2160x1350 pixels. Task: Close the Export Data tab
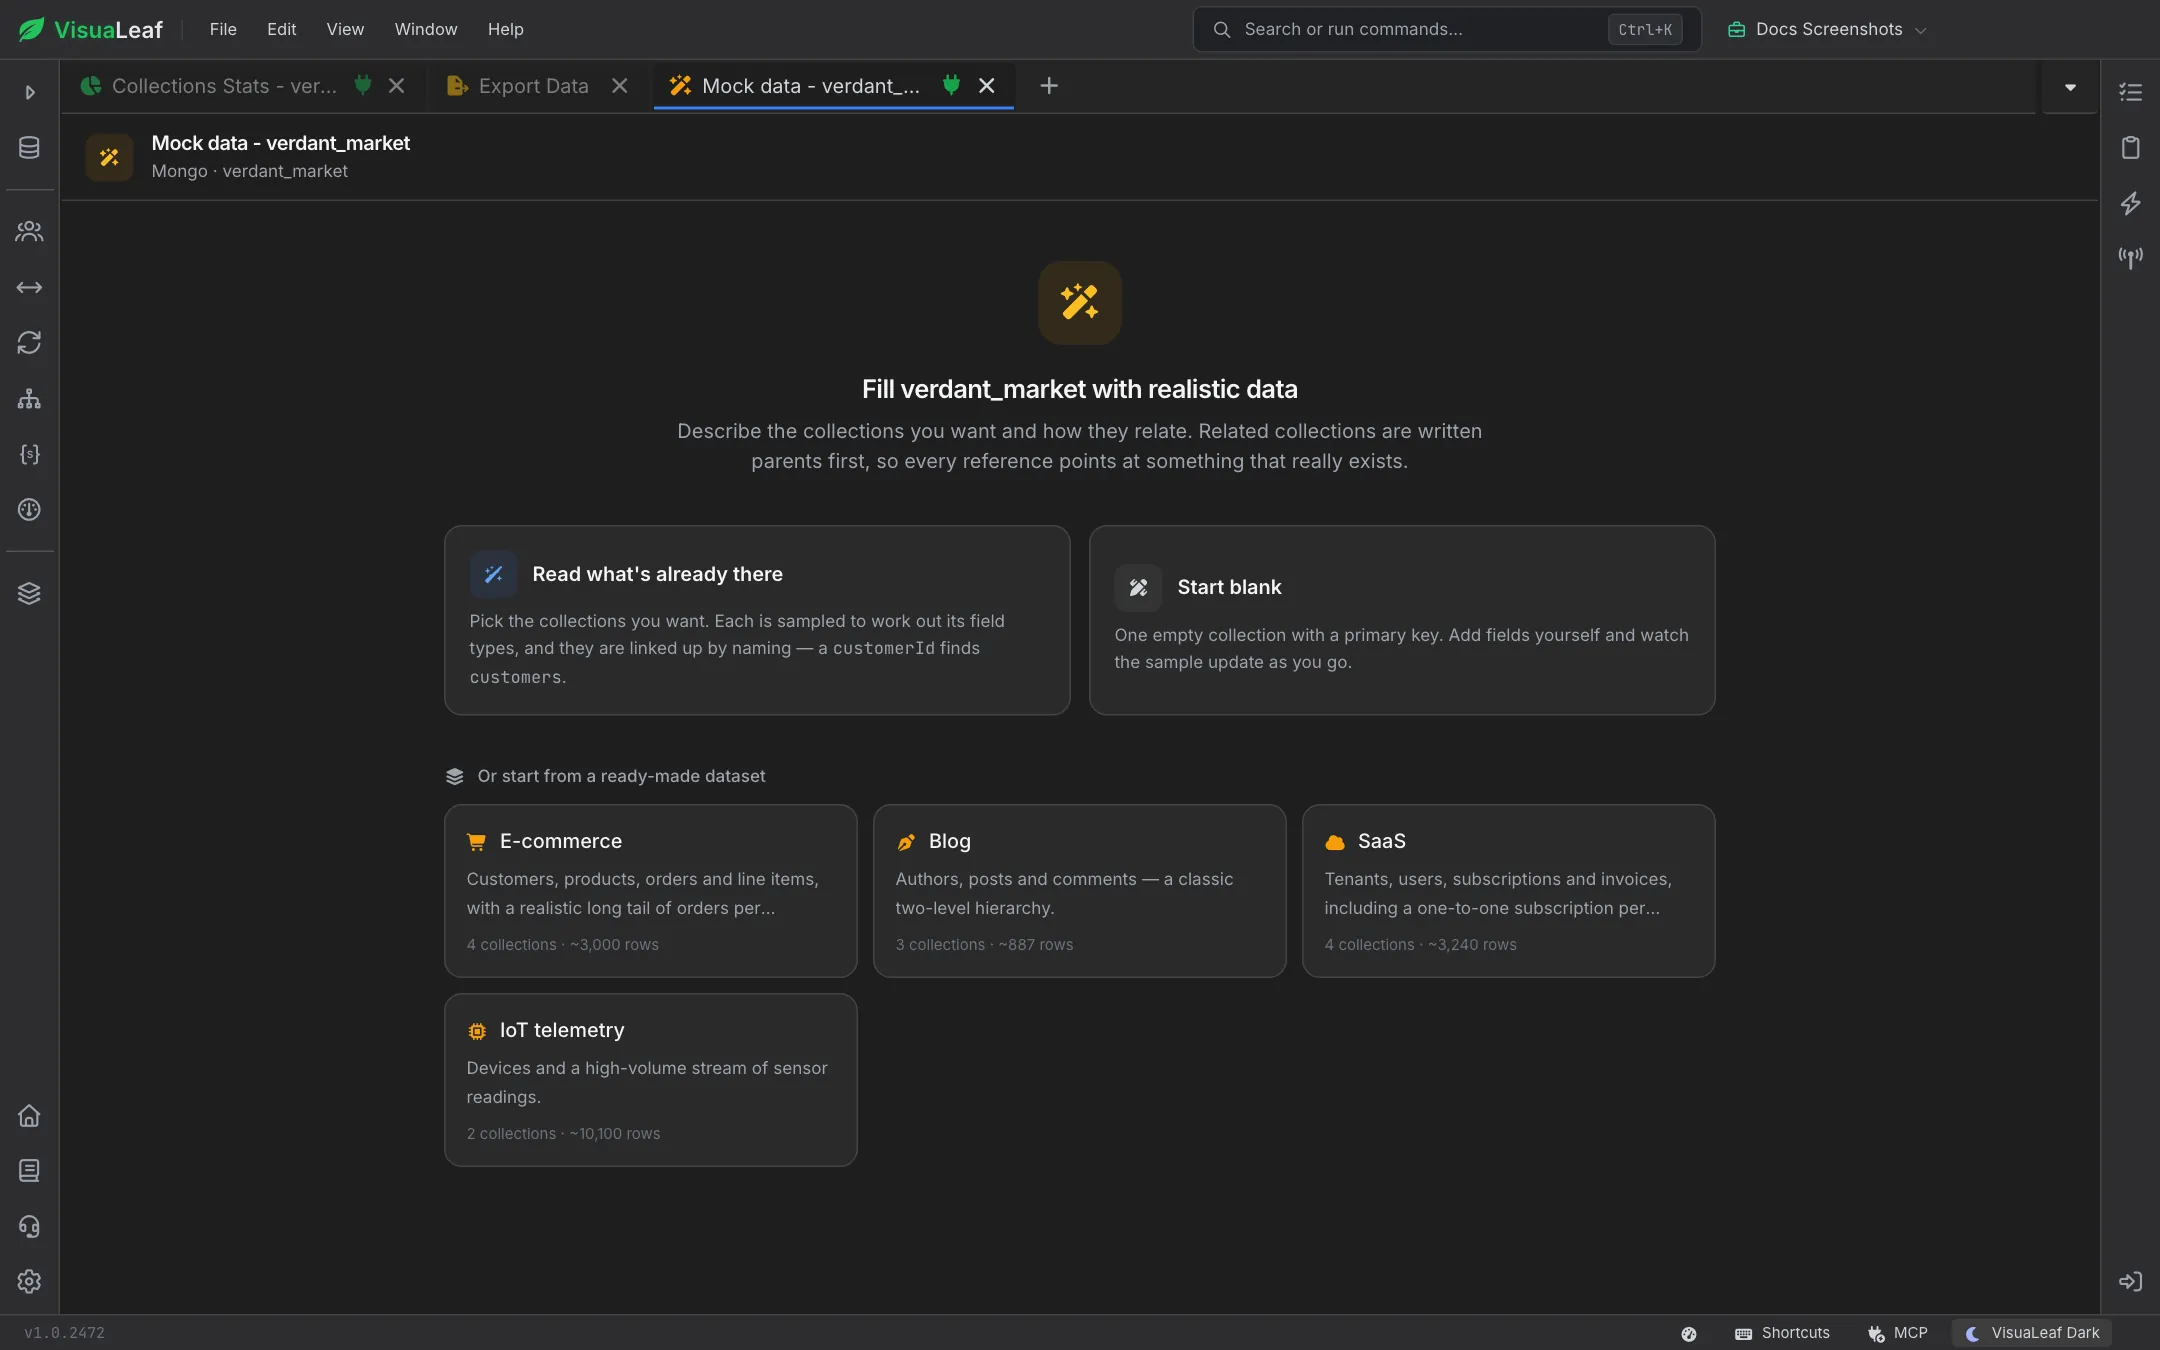point(620,86)
